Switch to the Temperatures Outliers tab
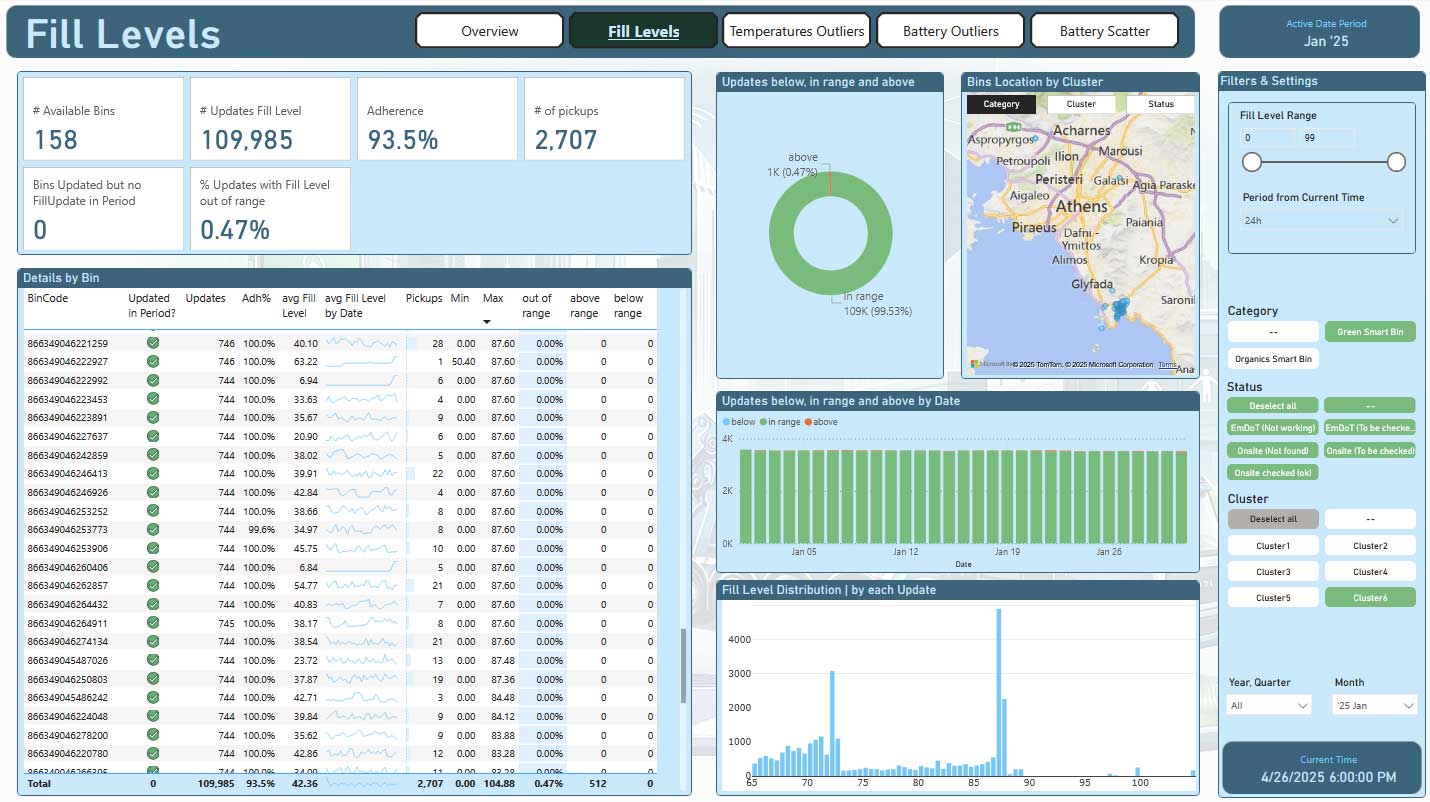This screenshot has width=1430, height=802. [x=796, y=31]
